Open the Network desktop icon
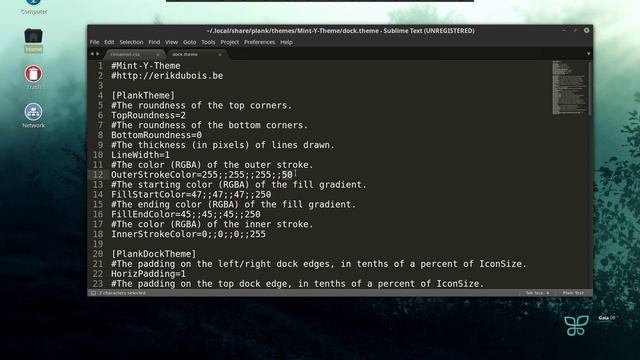 33,116
